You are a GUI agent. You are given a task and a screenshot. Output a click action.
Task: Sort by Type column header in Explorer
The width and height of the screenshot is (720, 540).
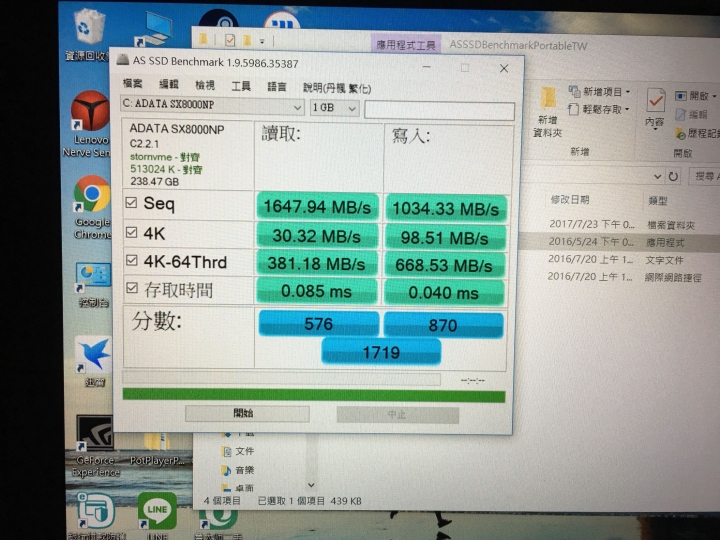(x=658, y=201)
